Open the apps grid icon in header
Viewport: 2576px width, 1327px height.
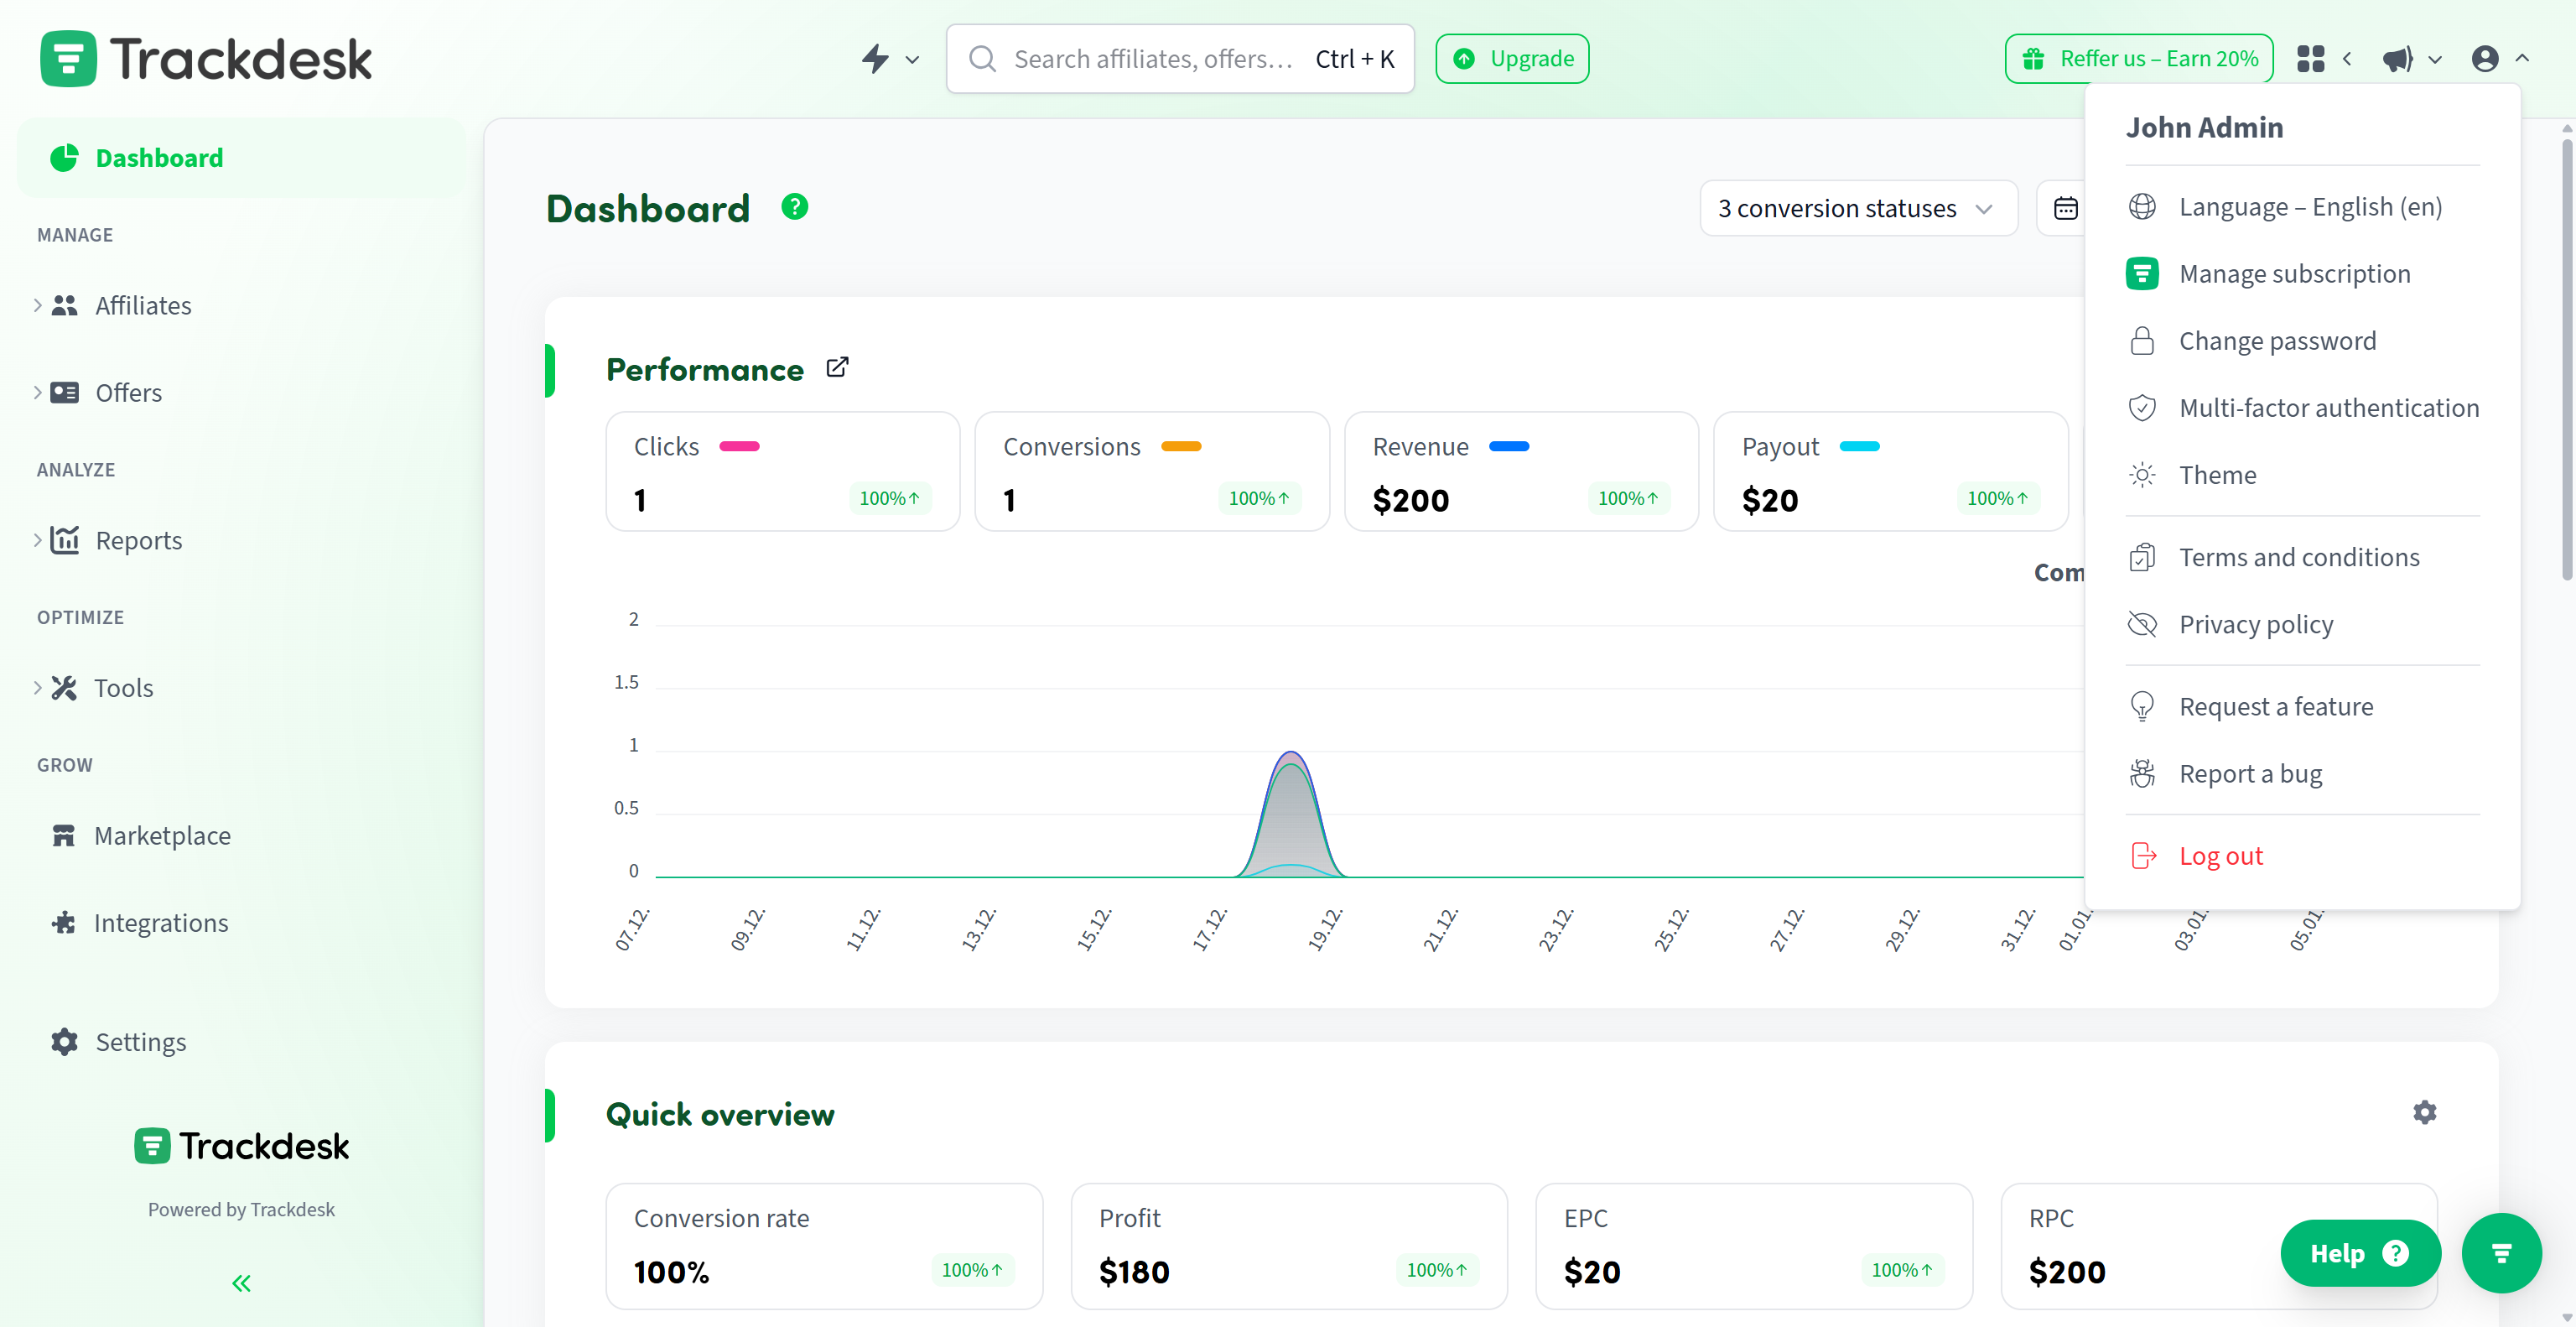pyautogui.click(x=2310, y=59)
